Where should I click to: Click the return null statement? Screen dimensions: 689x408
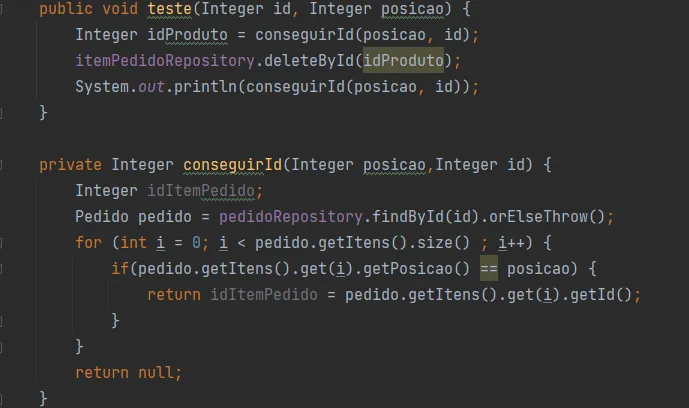(128, 372)
